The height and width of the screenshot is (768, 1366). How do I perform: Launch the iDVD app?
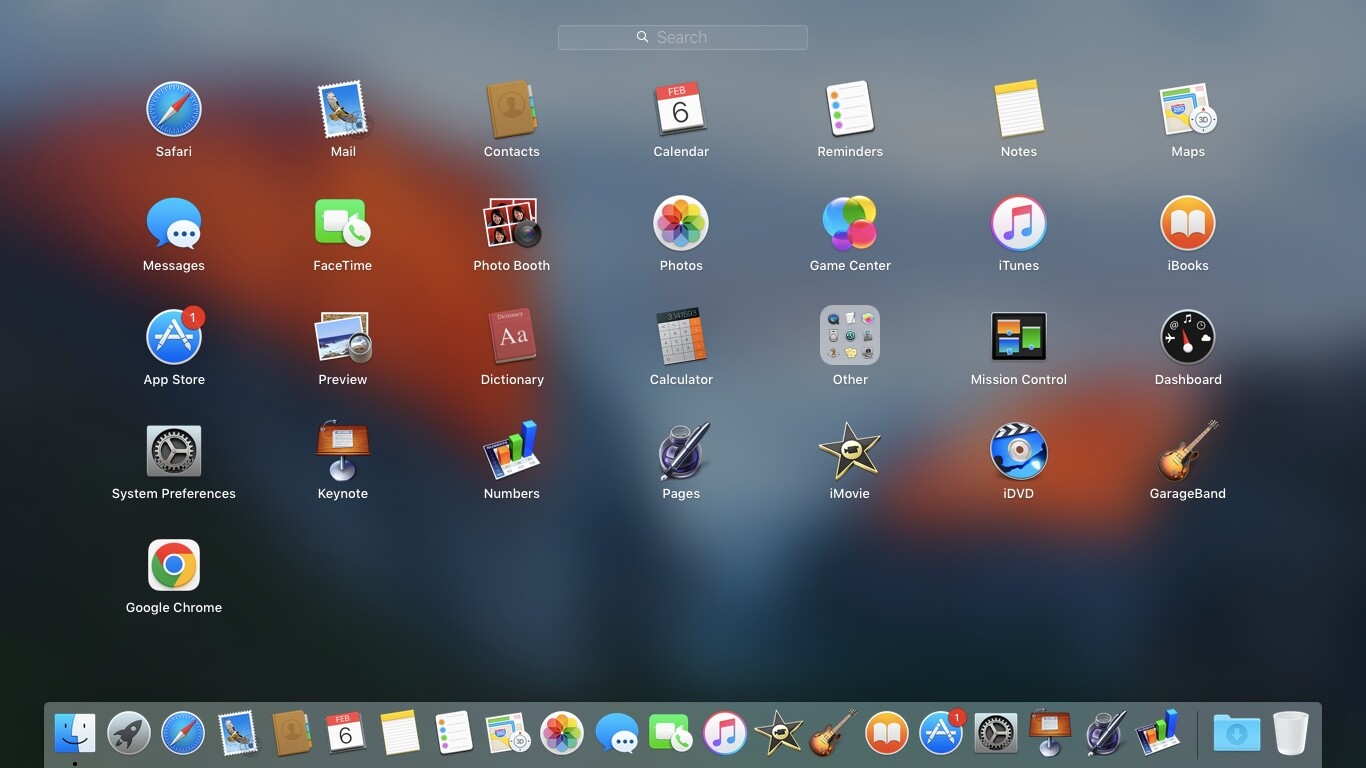pos(1019,451)
